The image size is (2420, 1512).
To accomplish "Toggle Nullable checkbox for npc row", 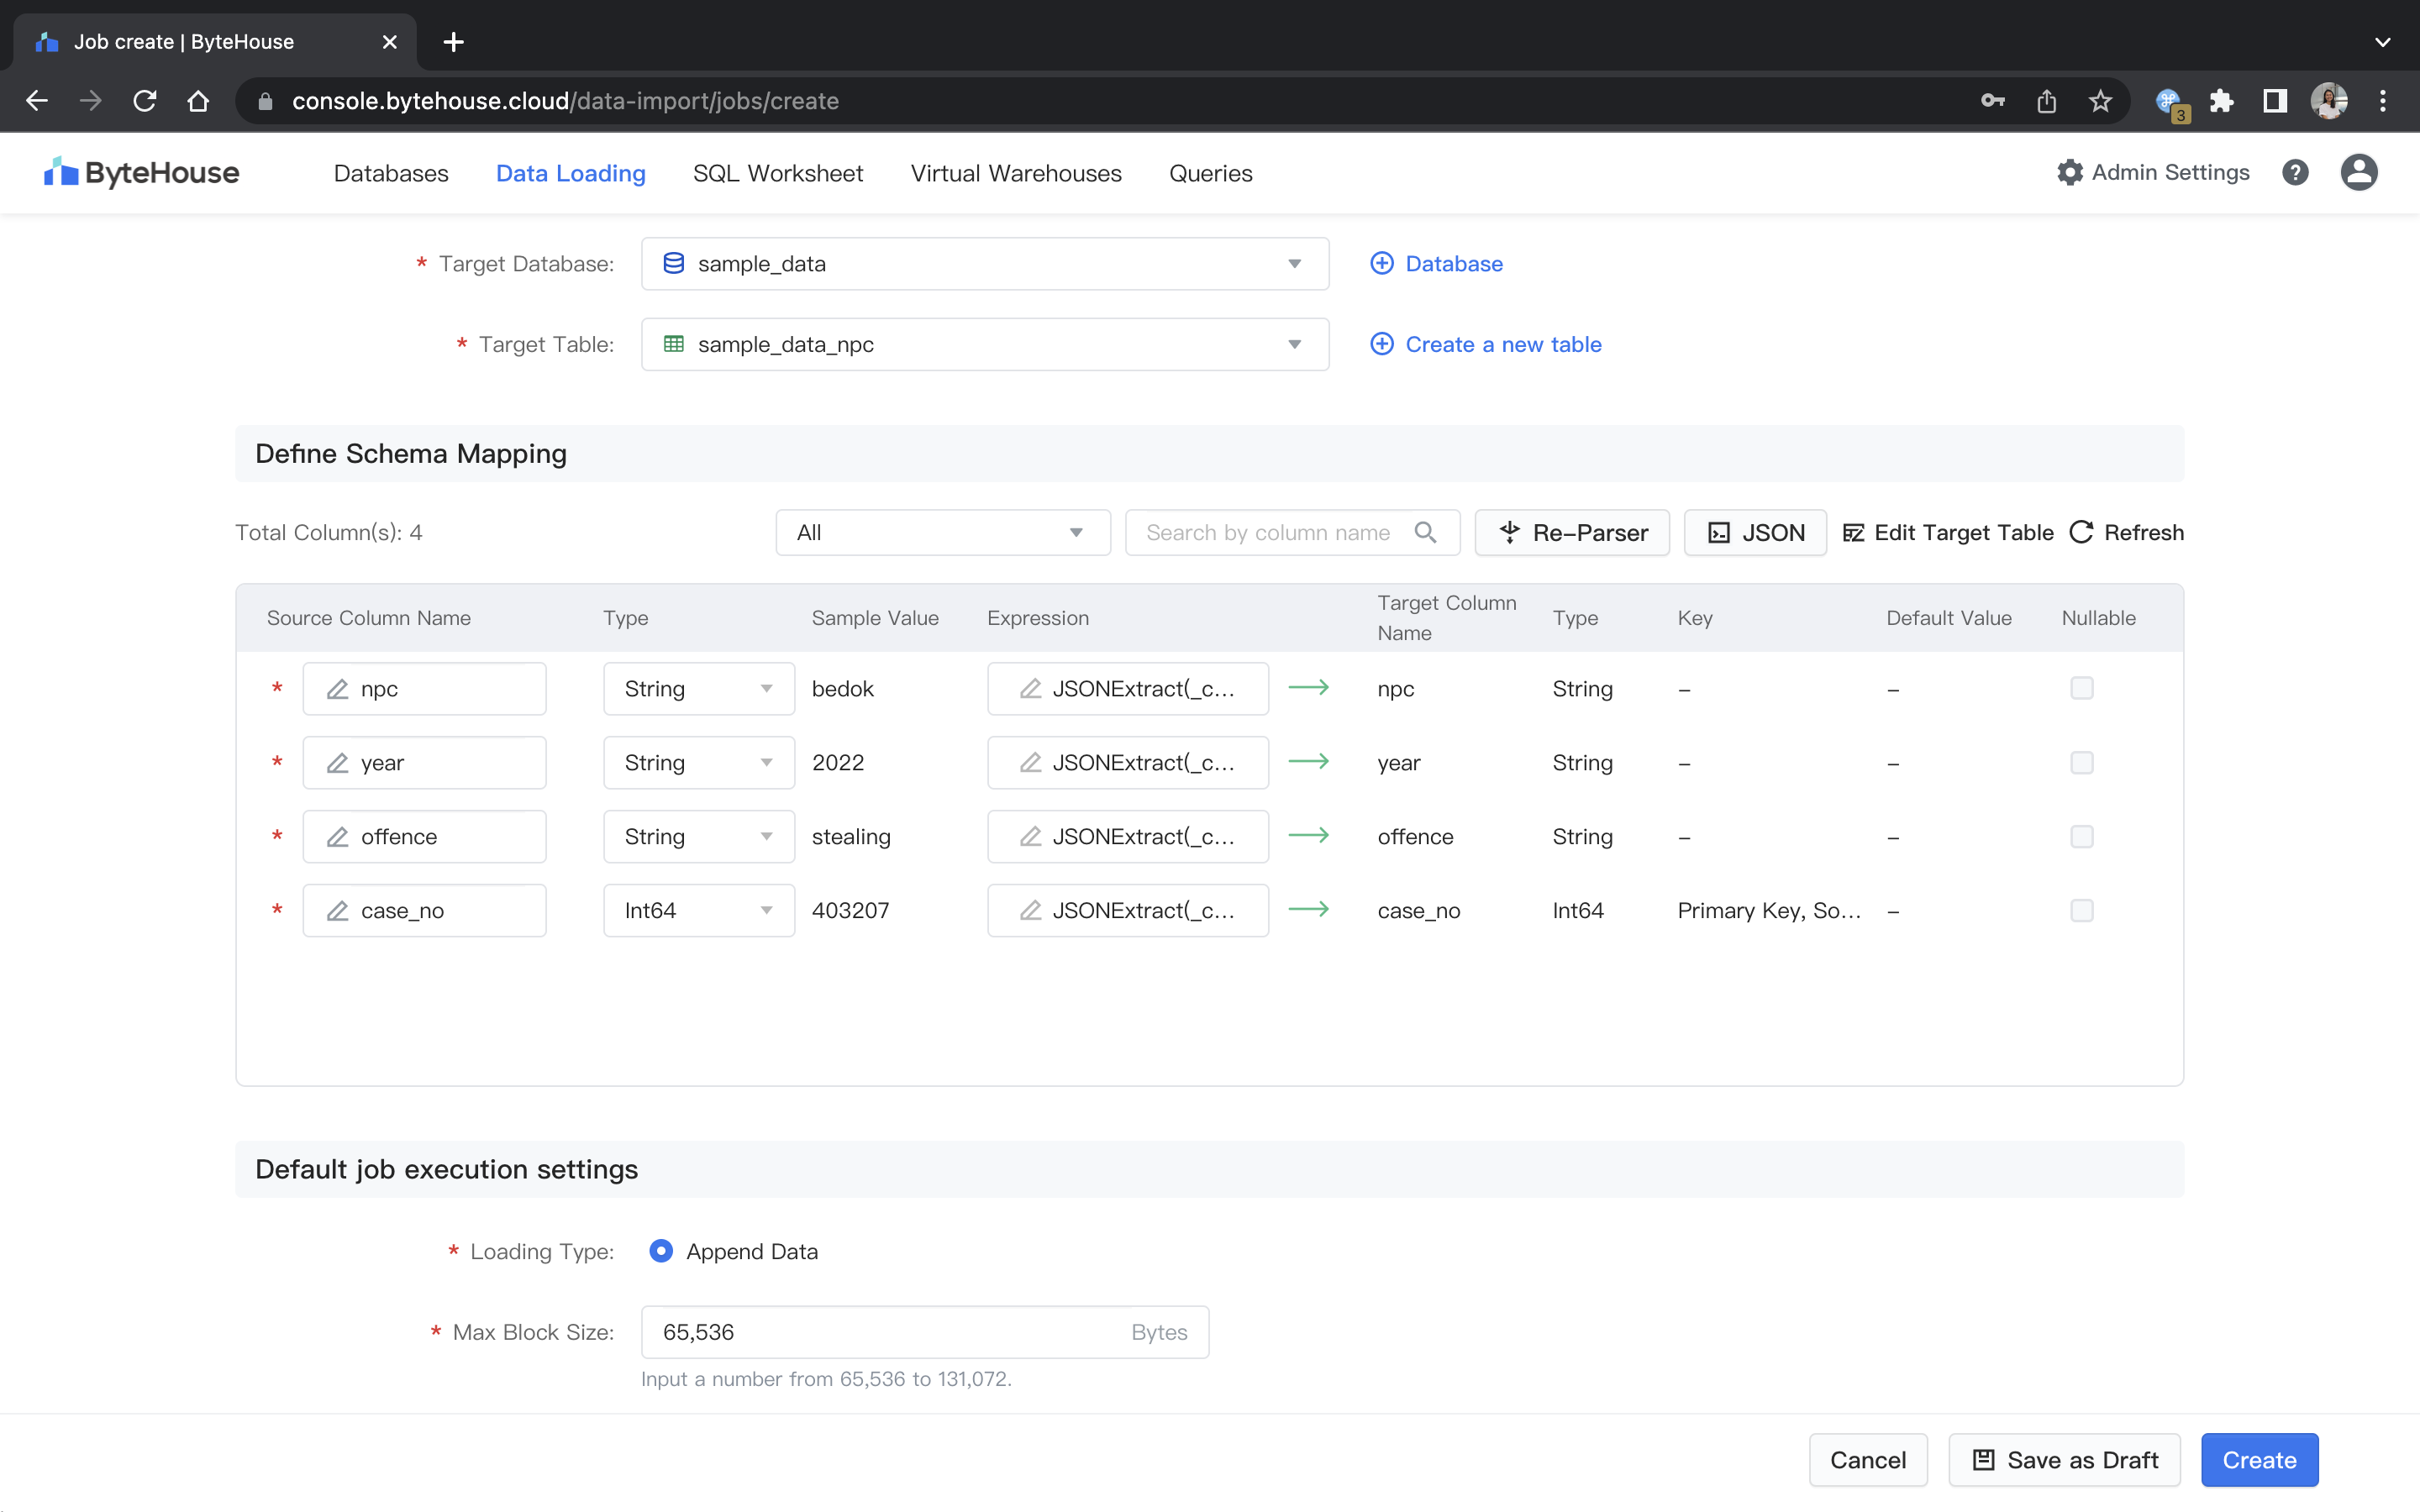I will (2081, 688).
